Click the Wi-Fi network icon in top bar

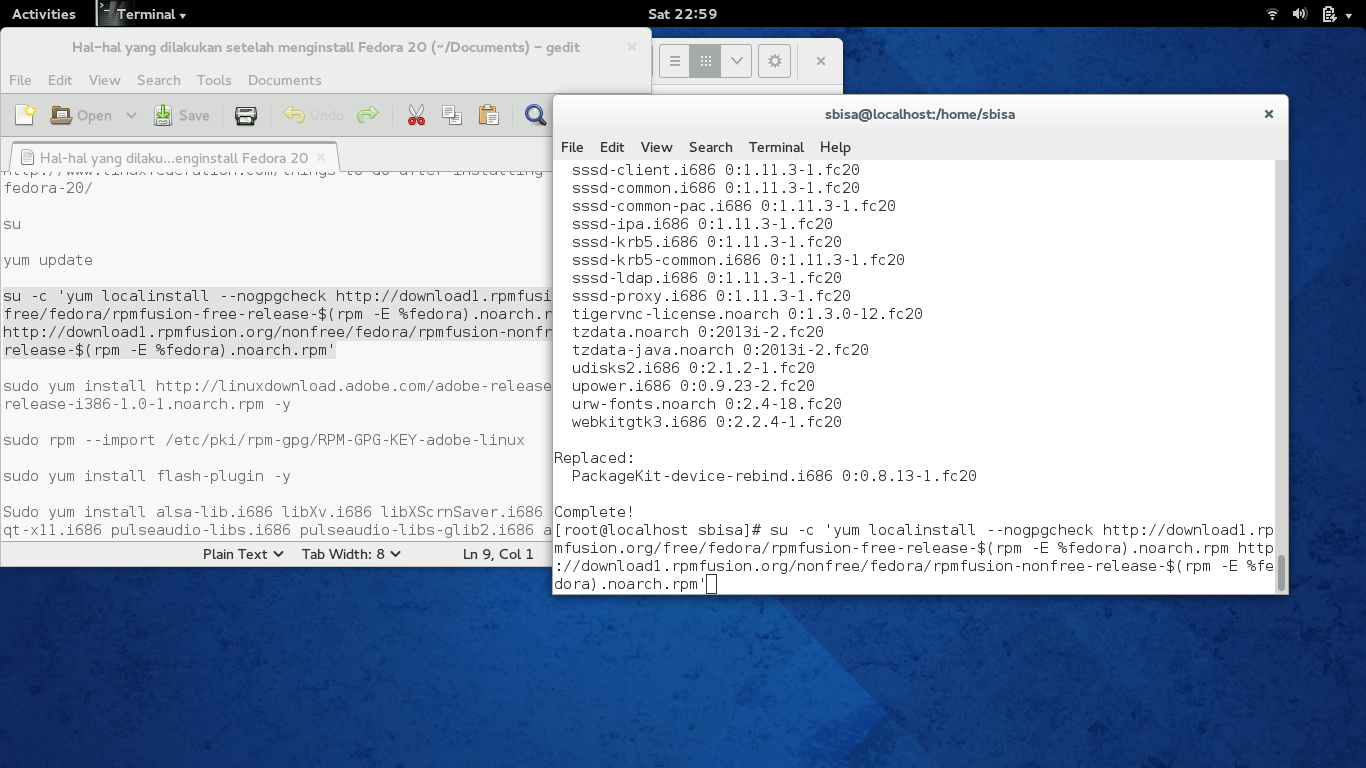(x=1272, y=14)
